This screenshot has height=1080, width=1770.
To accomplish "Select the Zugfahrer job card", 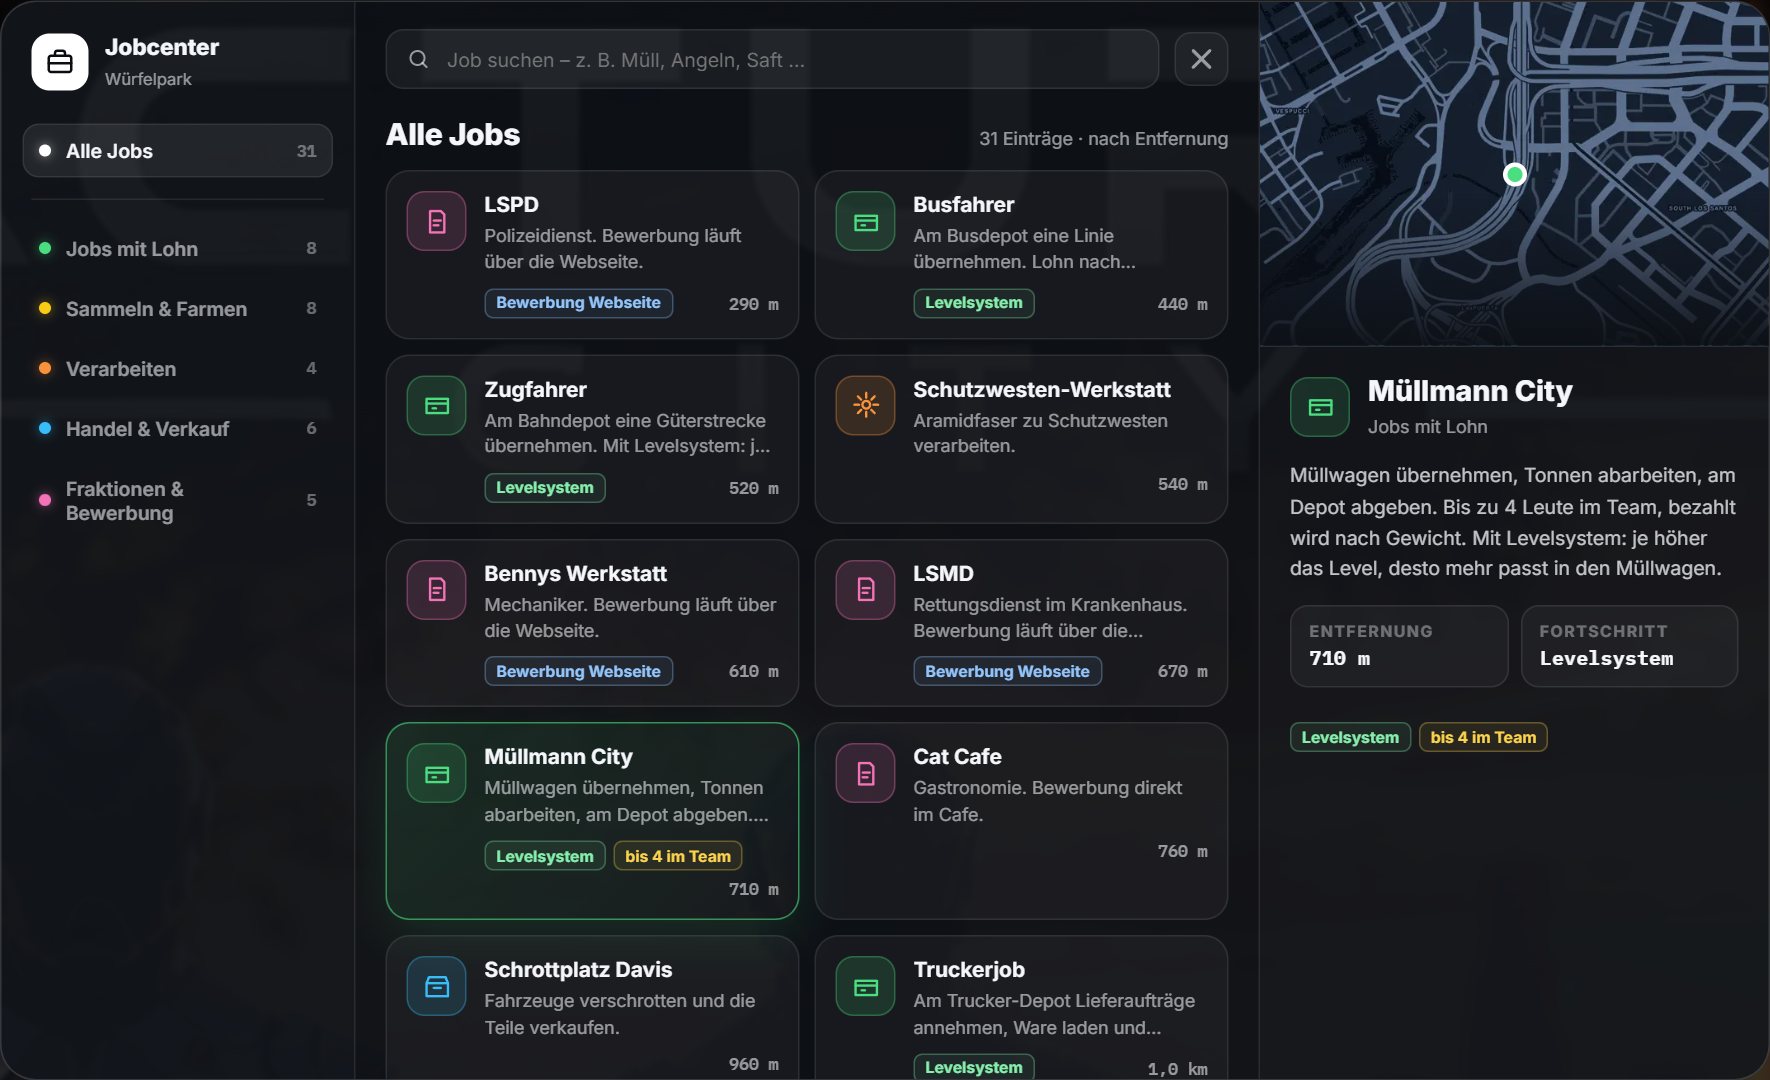I will (592, 439).
